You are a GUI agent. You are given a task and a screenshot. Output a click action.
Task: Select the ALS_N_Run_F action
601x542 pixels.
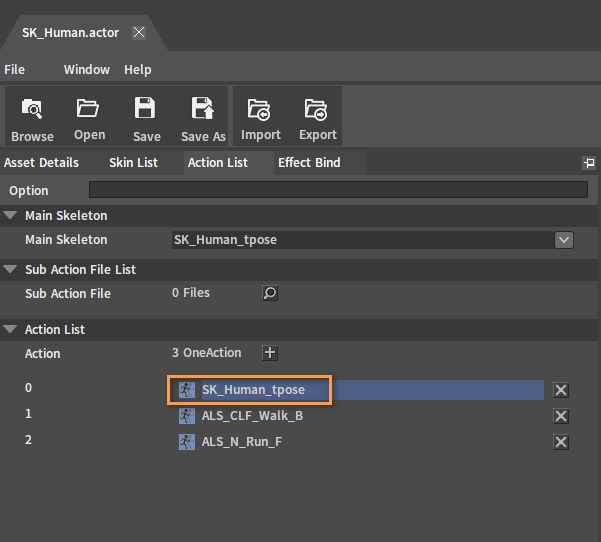point(242,442)
